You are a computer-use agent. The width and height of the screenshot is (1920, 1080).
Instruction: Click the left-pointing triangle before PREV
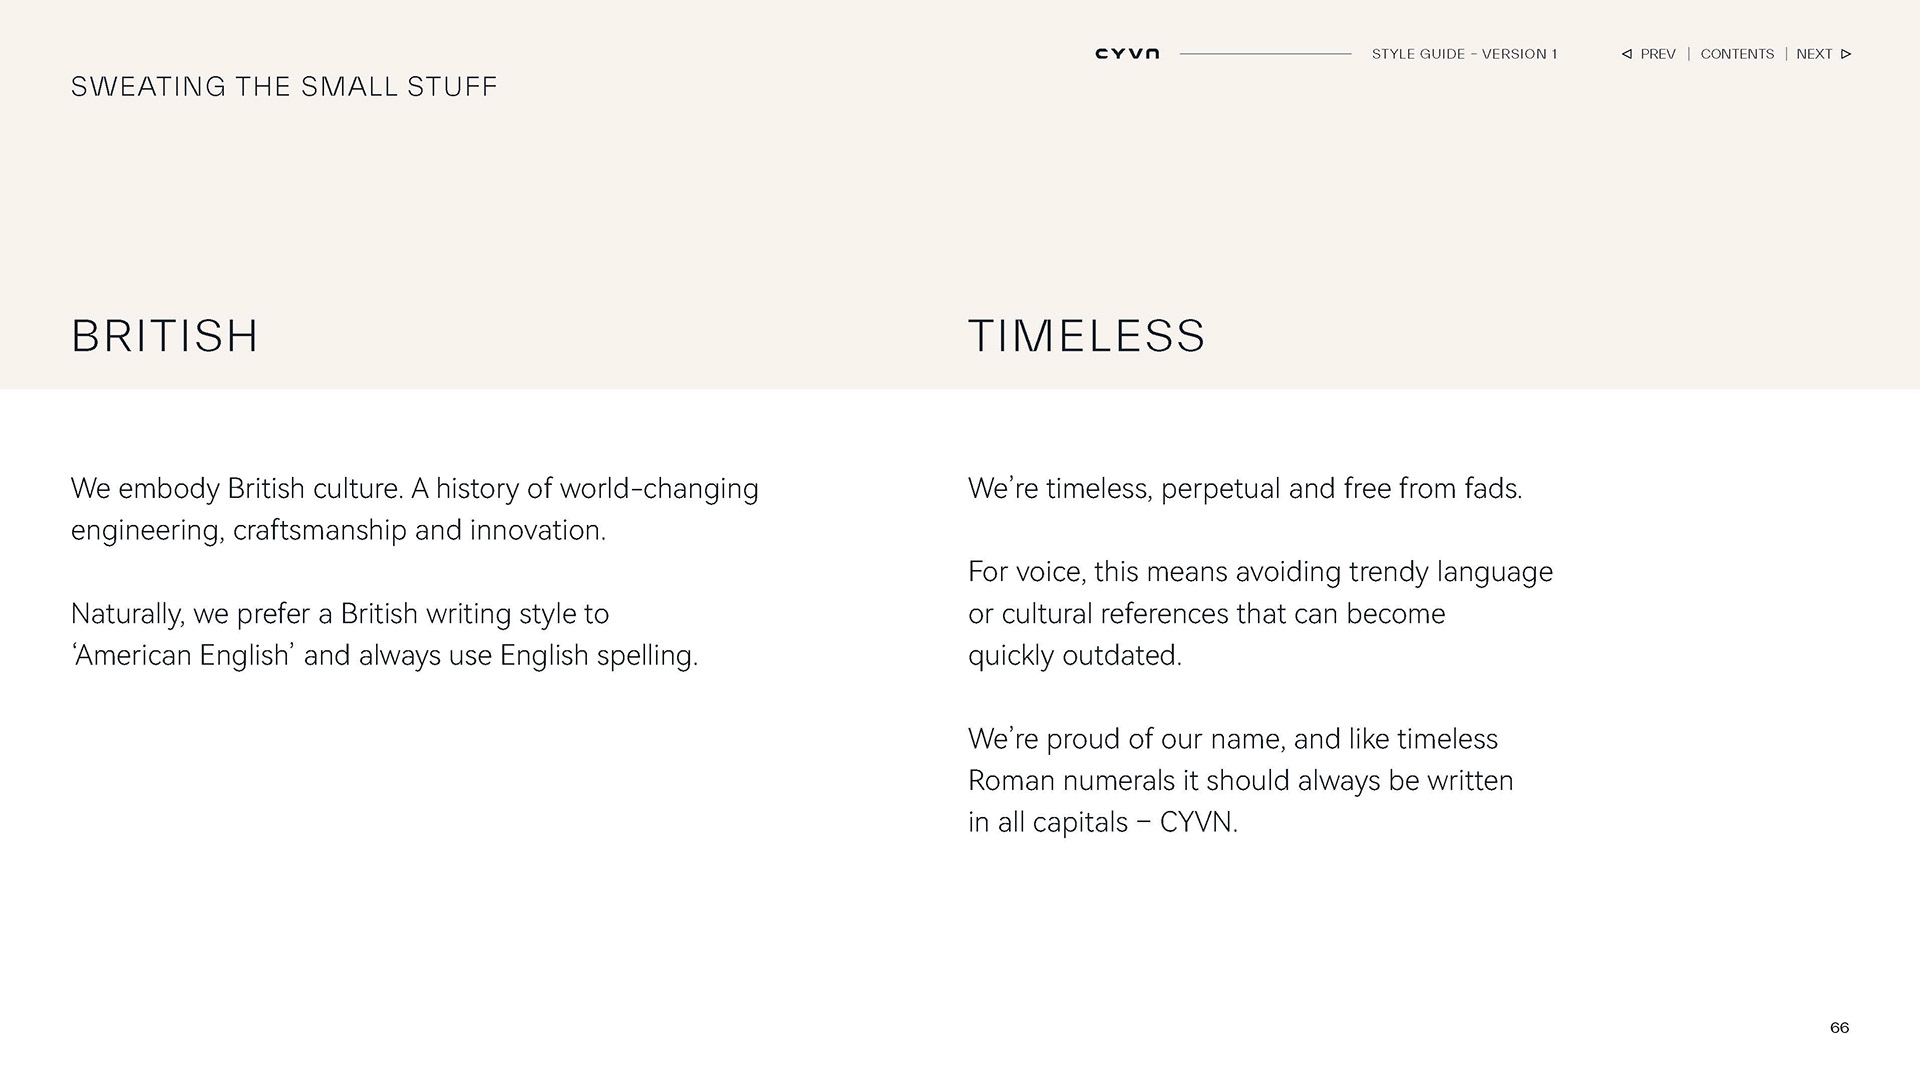click(x=1627, y=54)
